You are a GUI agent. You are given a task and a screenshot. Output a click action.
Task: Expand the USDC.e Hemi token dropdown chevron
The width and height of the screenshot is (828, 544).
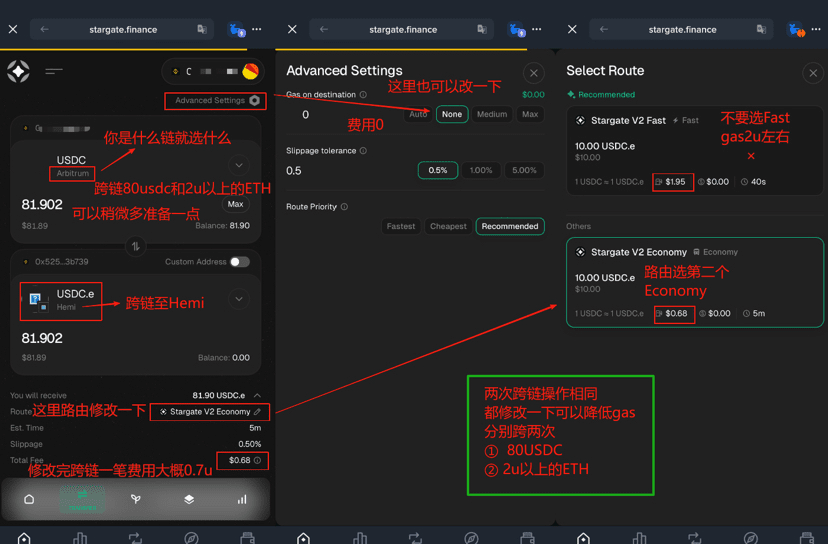click(239, 299)
